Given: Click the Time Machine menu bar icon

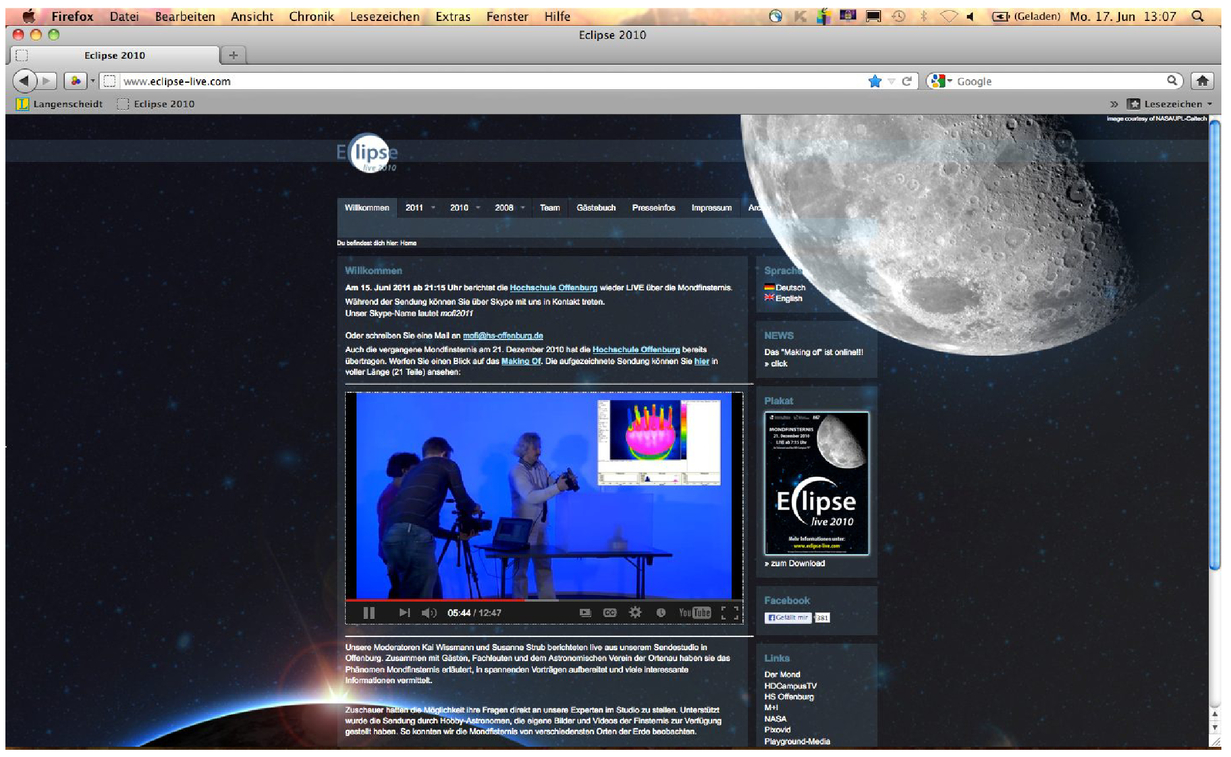Looking at the screenshot, I should coord(899,16).
